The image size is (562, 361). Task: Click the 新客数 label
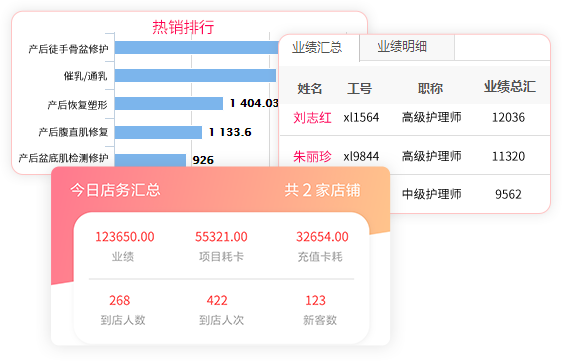pos(320,320)
